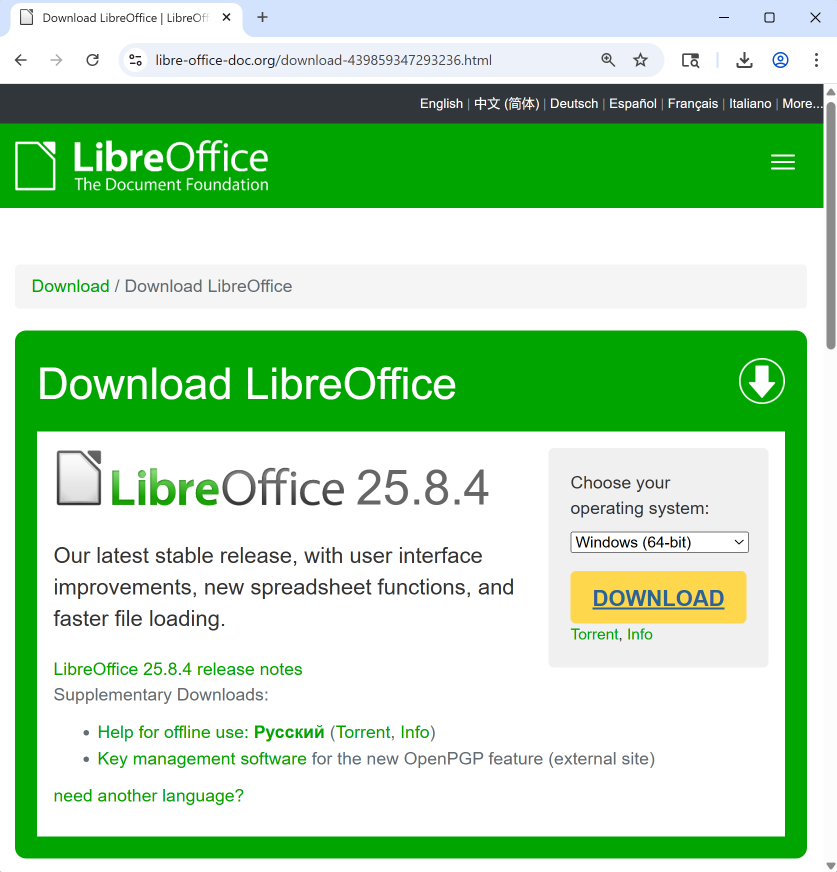View site information icon in address bar
This screenshot has height=872, width=837.
click(136, 60)
